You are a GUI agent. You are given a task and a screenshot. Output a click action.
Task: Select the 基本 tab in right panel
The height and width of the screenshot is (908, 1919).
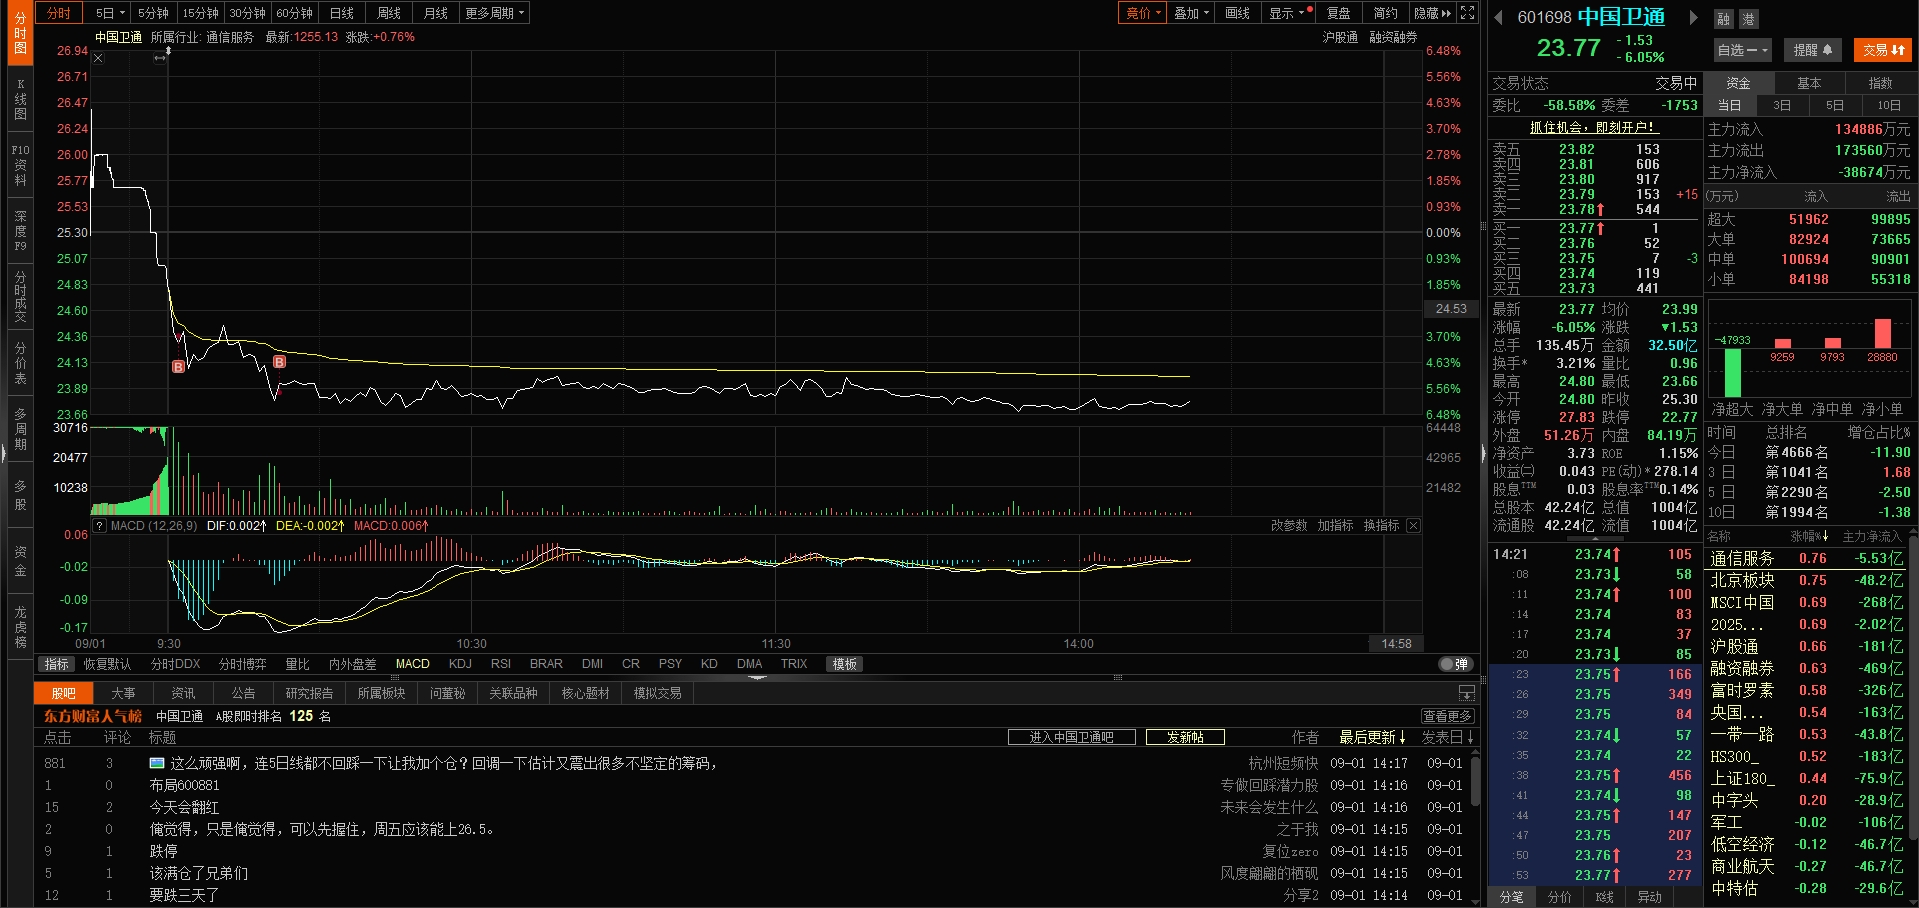click(1810, 83)
